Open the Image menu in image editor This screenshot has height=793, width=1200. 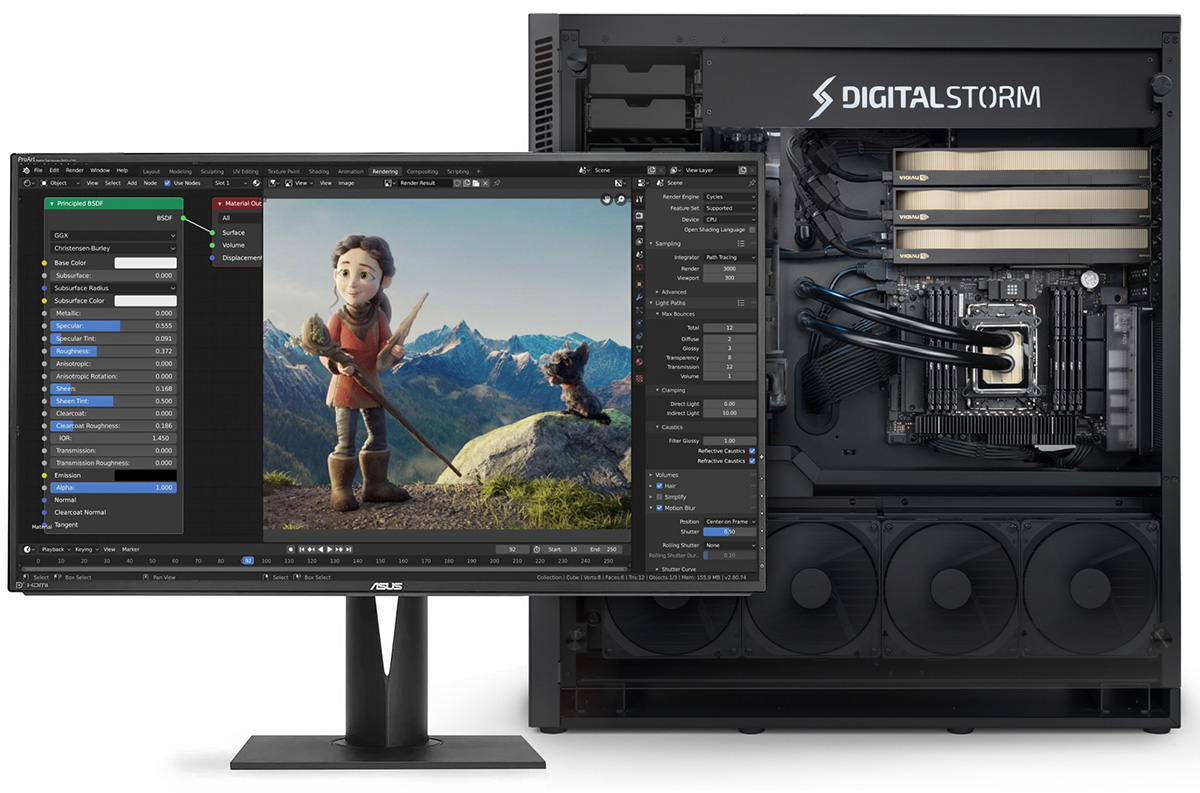click(x=346, y=183)
